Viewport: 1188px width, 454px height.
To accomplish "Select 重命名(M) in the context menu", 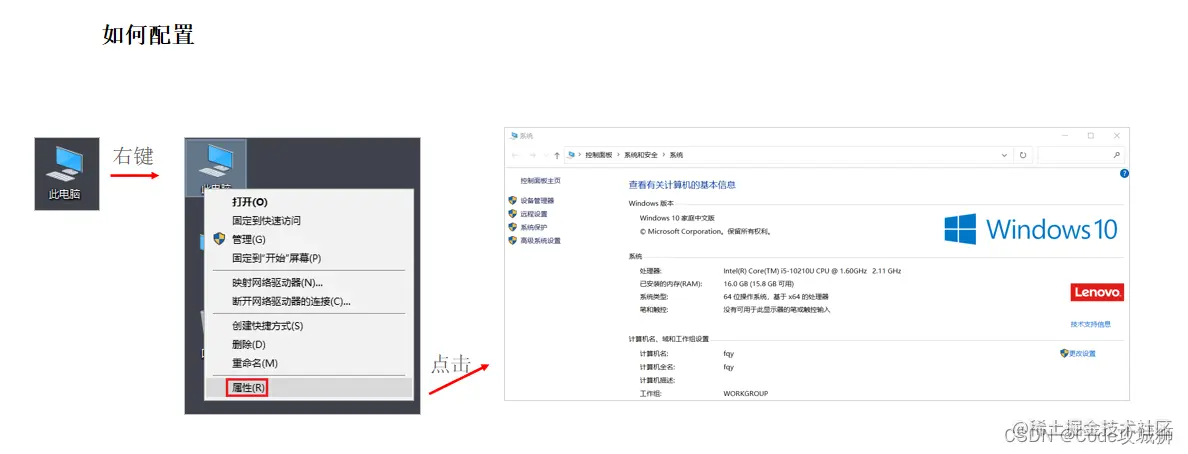I will tap(255, 363).
